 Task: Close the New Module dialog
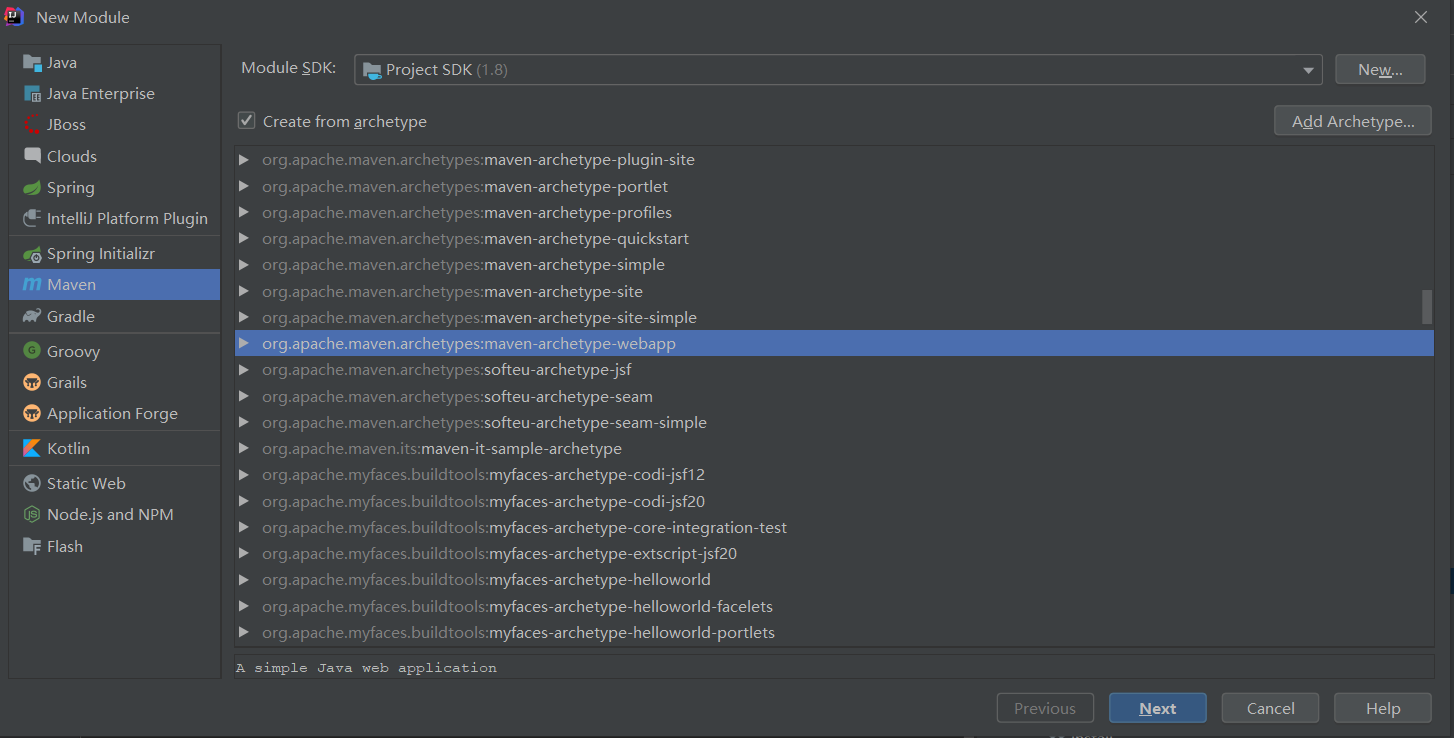click(x=1421, y=17)
